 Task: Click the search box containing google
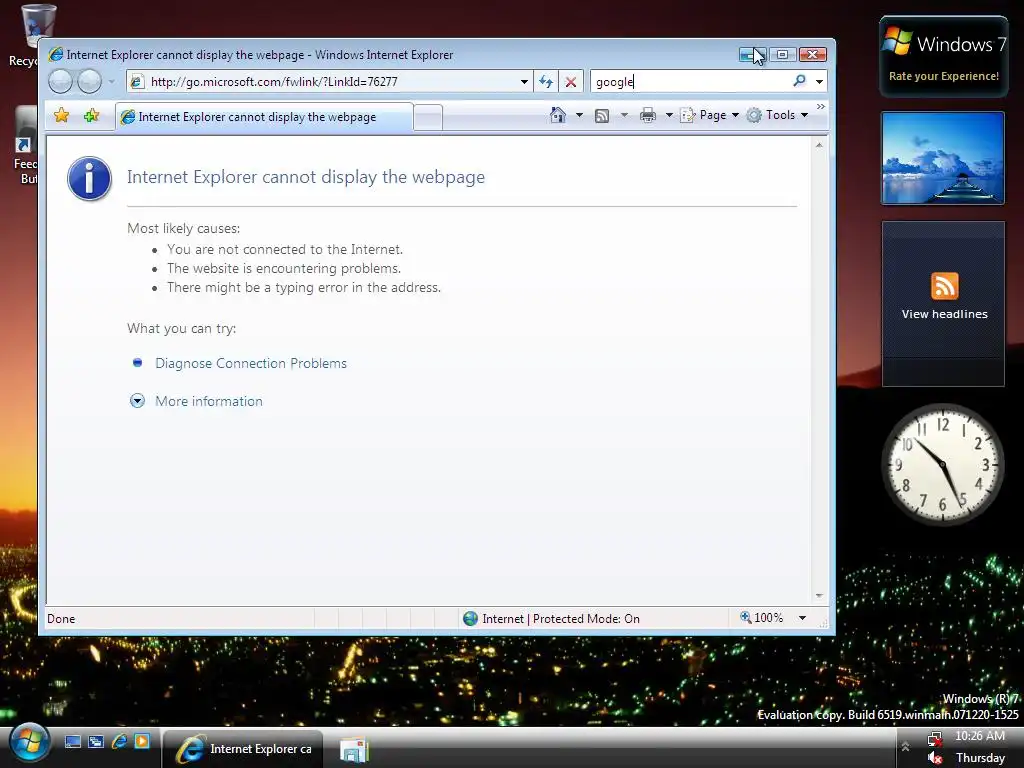click(690, 82)
